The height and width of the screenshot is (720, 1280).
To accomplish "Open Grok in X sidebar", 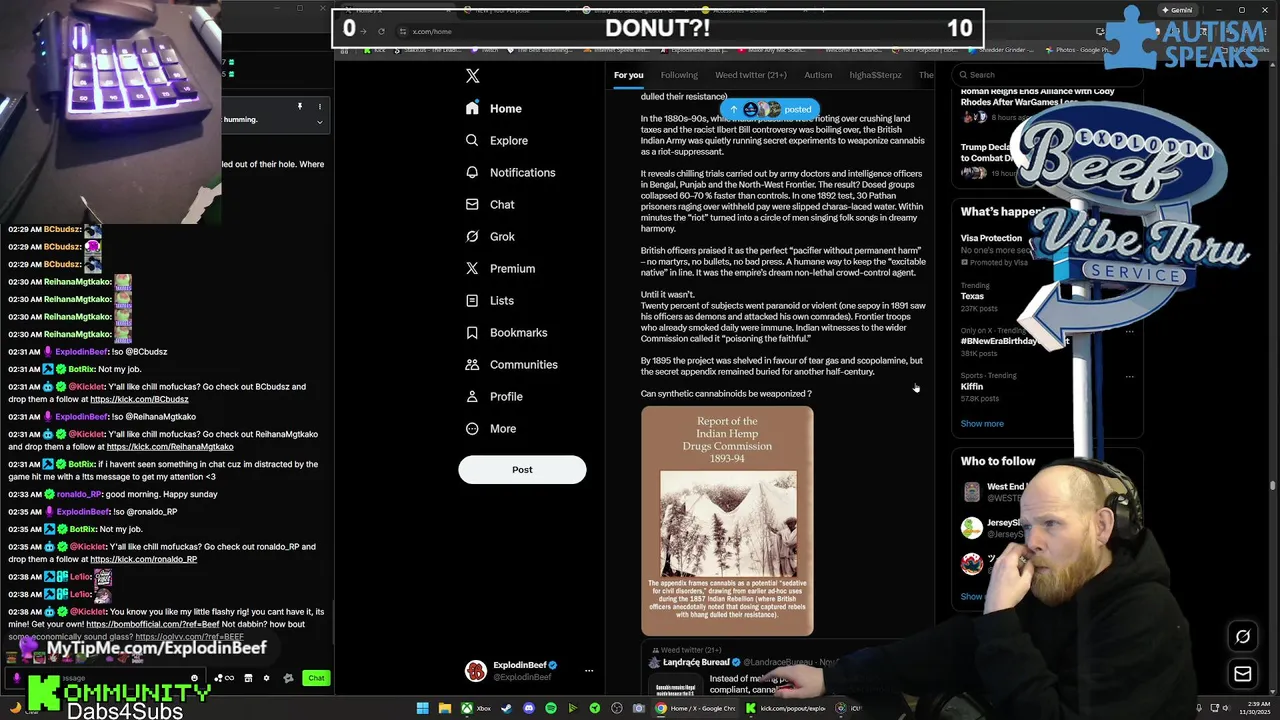I will coord(490,236).
